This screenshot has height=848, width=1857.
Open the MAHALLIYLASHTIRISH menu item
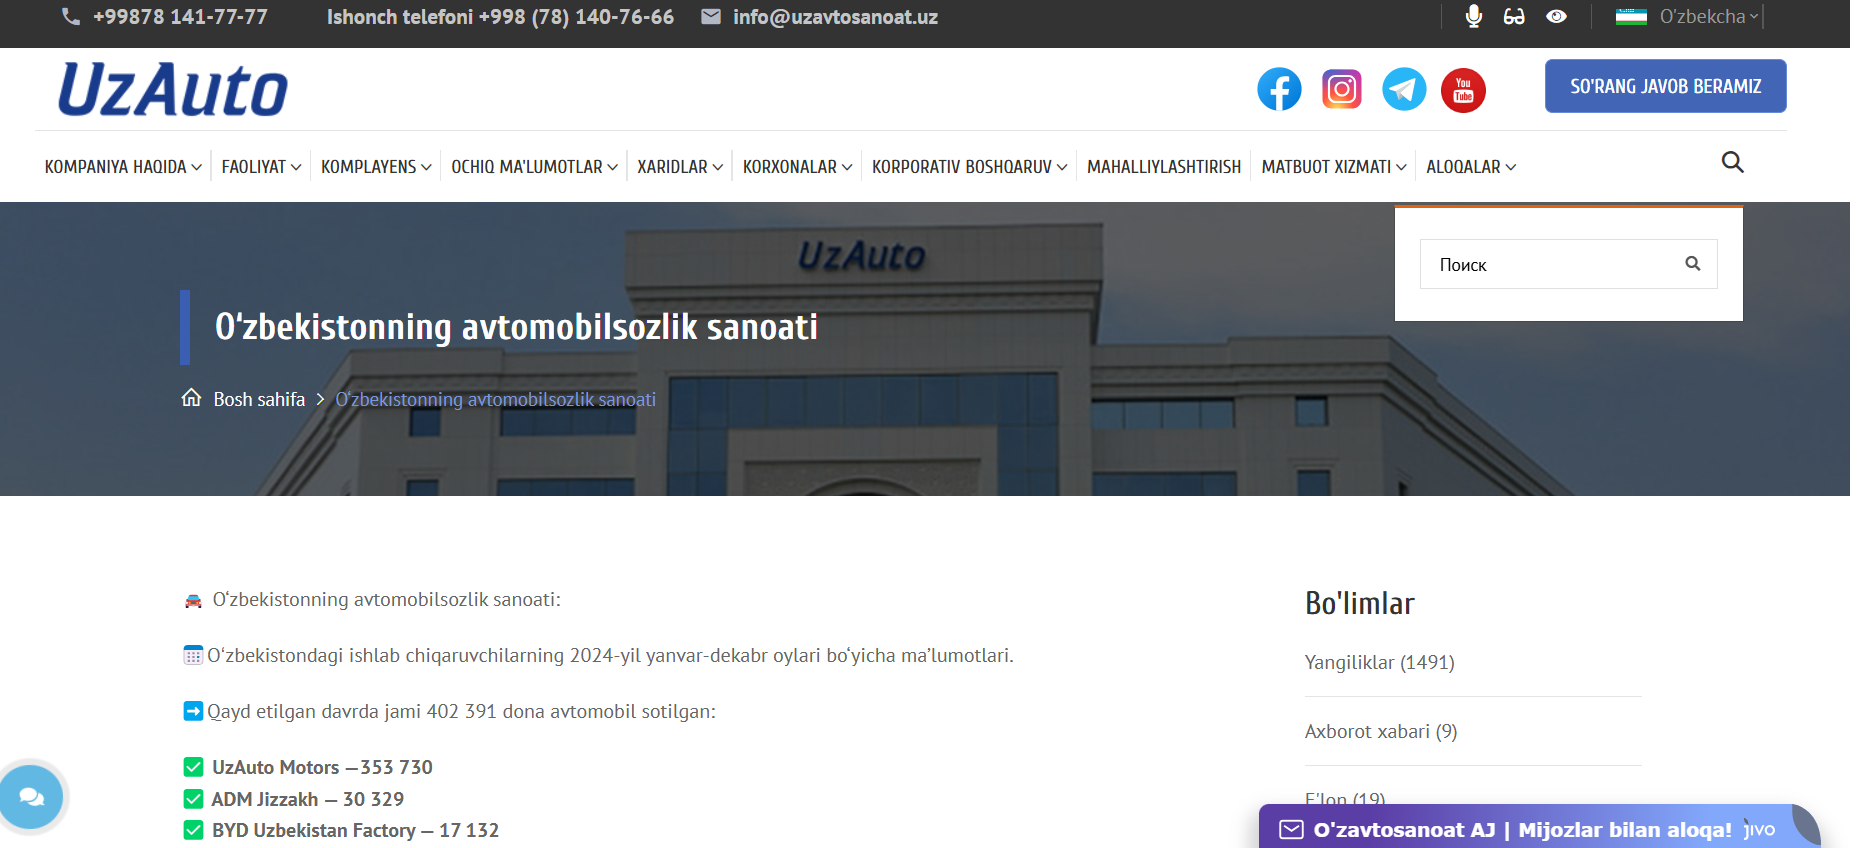pyautogui.click(x=1164, y=167)
